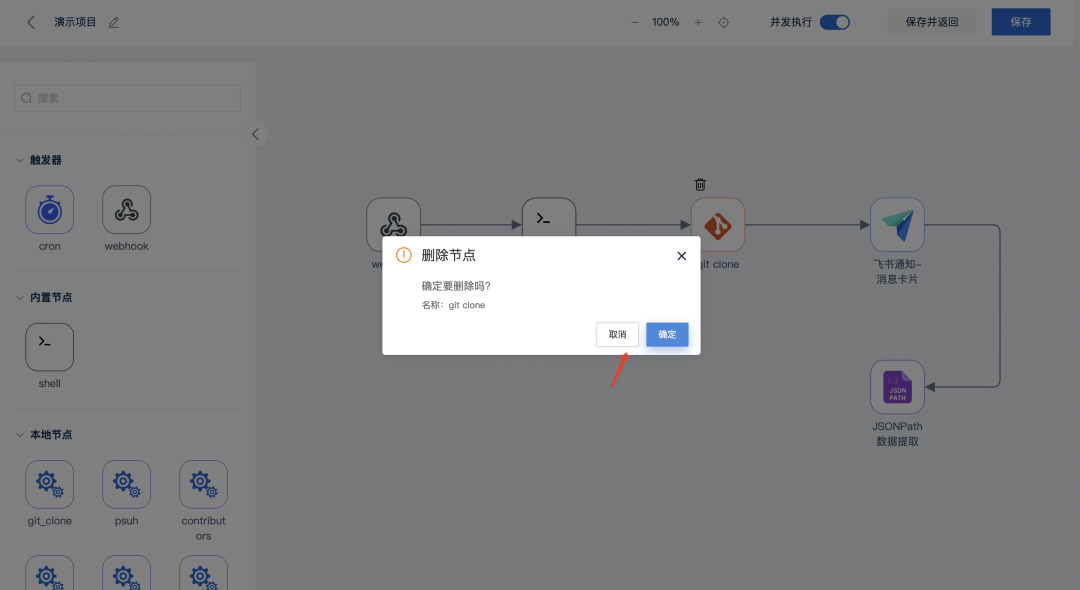Edit the project name with pencil icon
The width and height of the screenshot is (1080, 590).
click(x=114, y=22)
